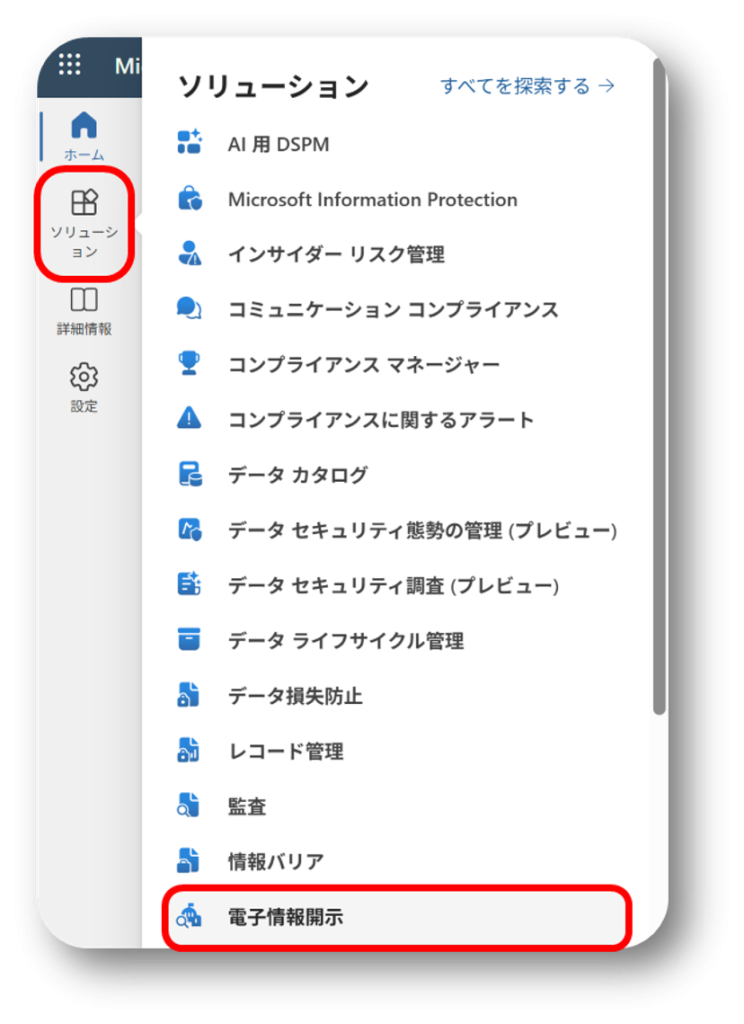Image resolution: width=744 pixels, height=1024 pixels.
Task: Open データ セキュリティ調査 (プレビュー)
Action: tap(393, 585)
